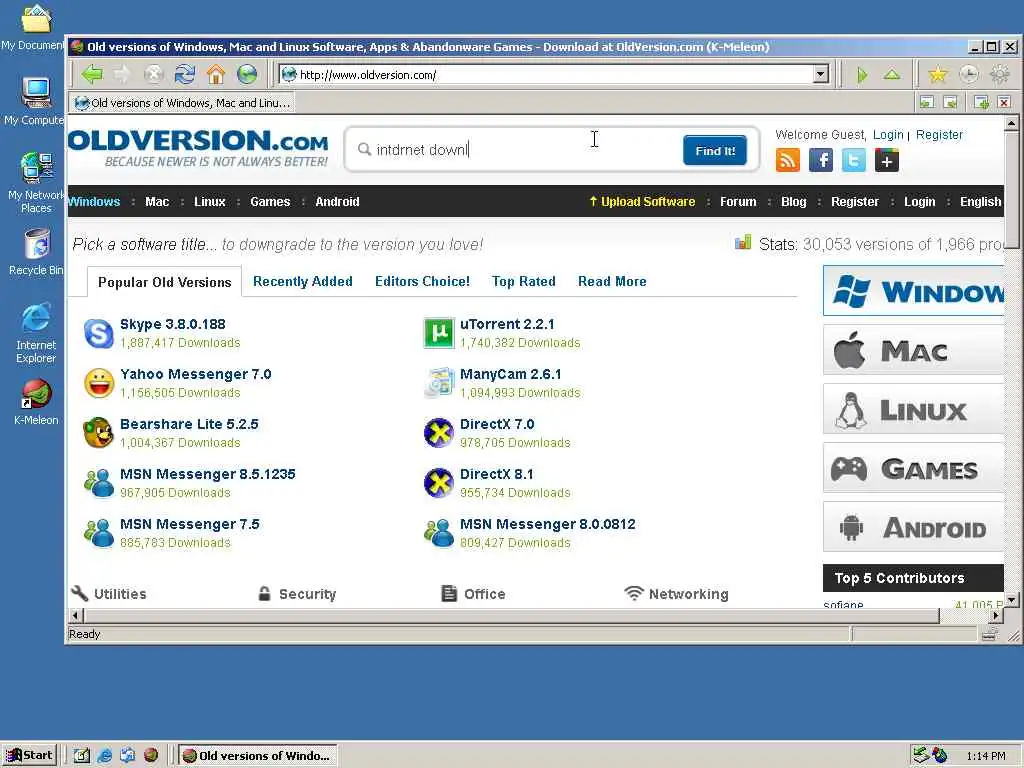Click the Skype icon in popular list
This screenshot has width=1024, height=768.
pos(99,333)
